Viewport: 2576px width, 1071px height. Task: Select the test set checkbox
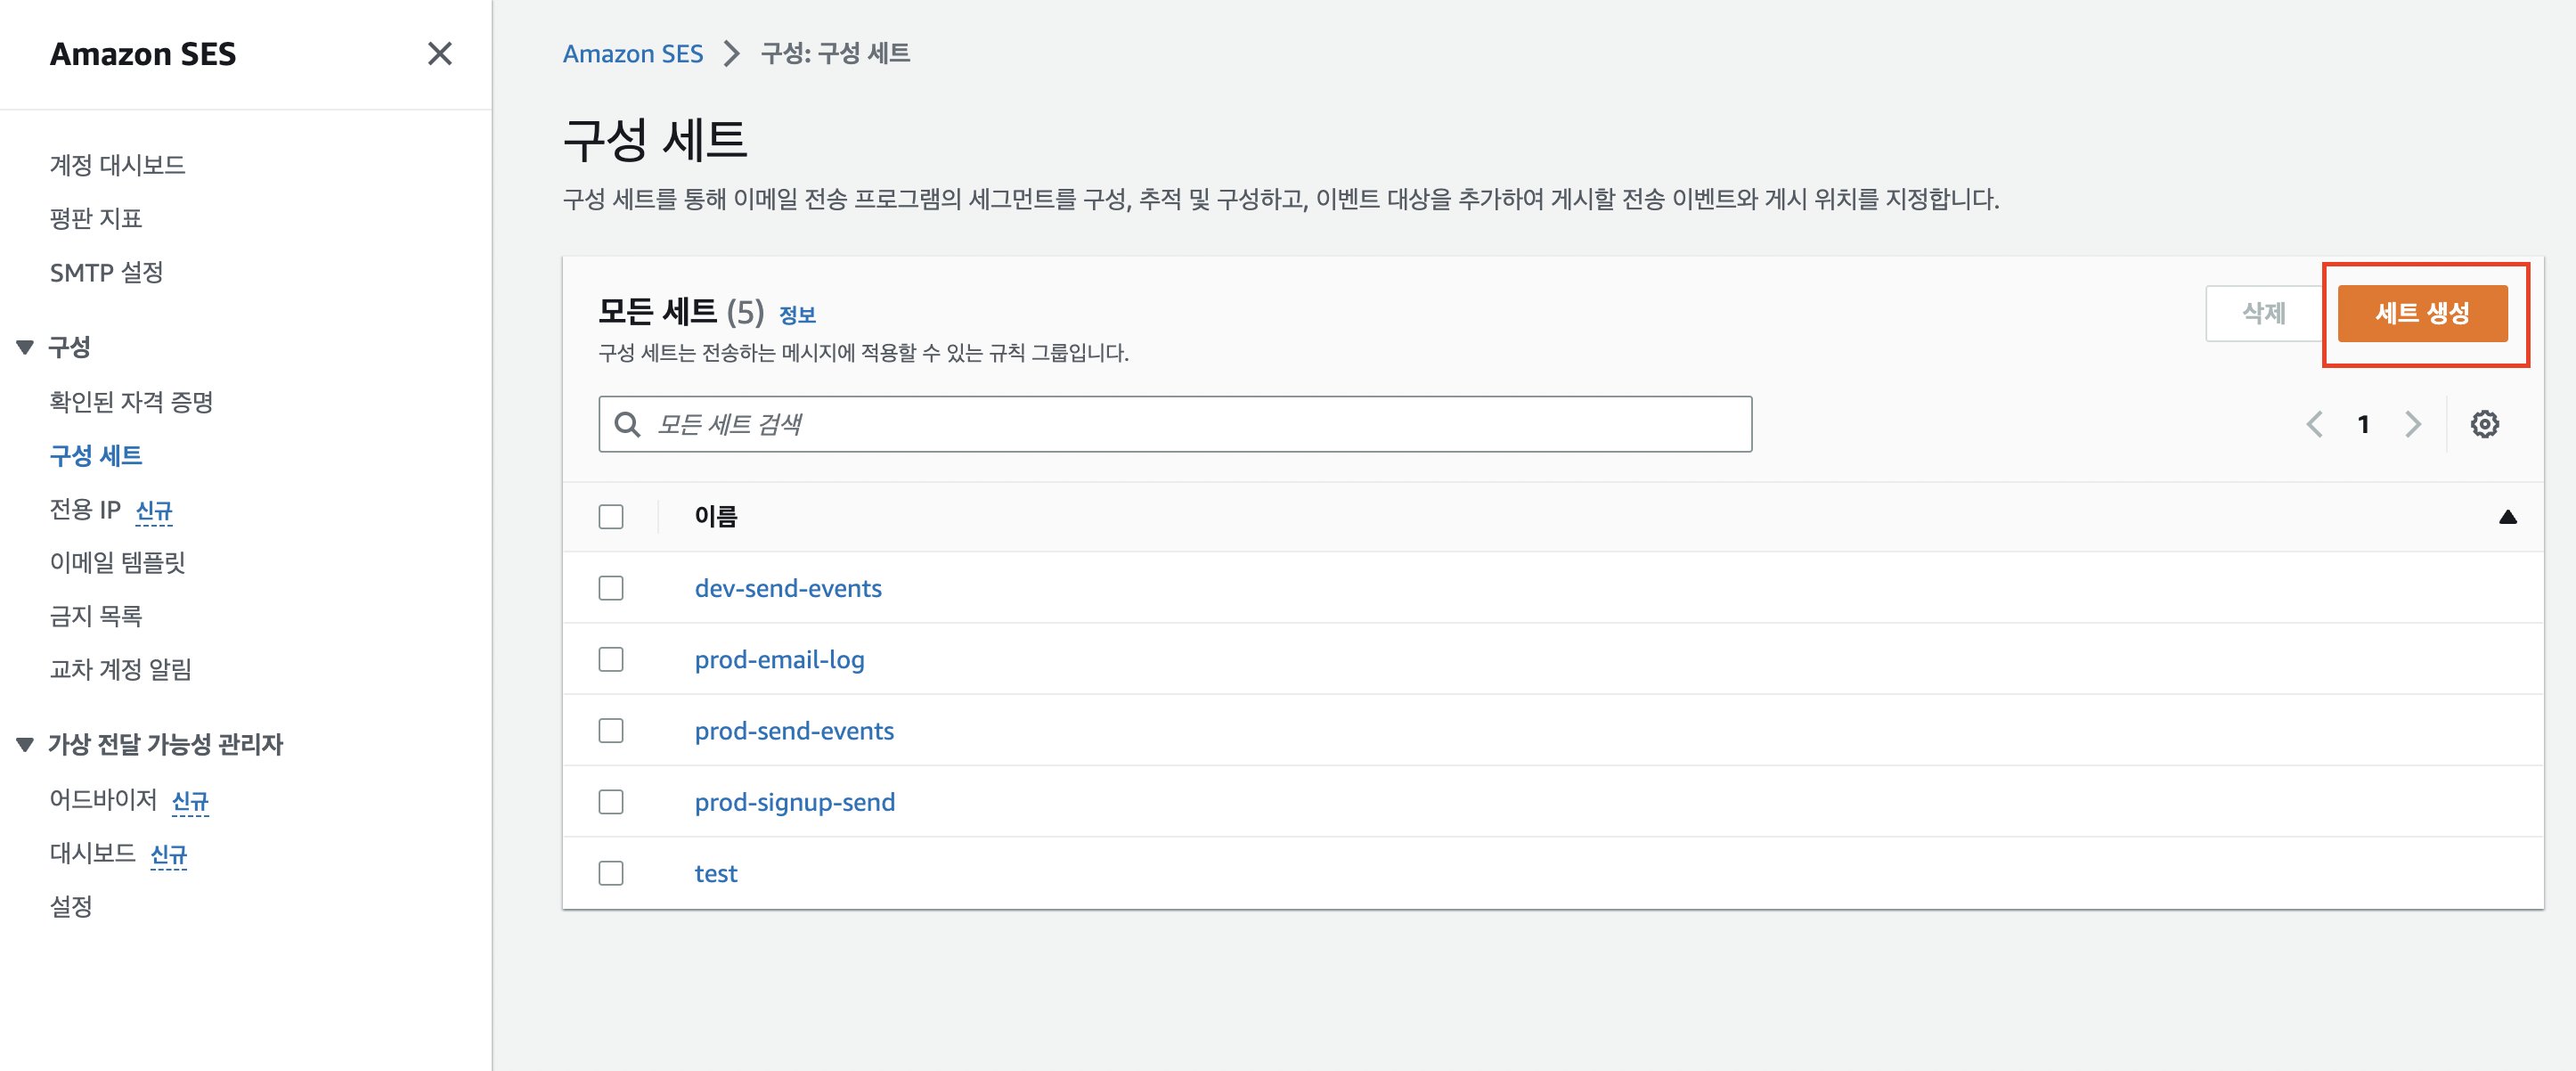pyautogui.click(x=611, y=873)
